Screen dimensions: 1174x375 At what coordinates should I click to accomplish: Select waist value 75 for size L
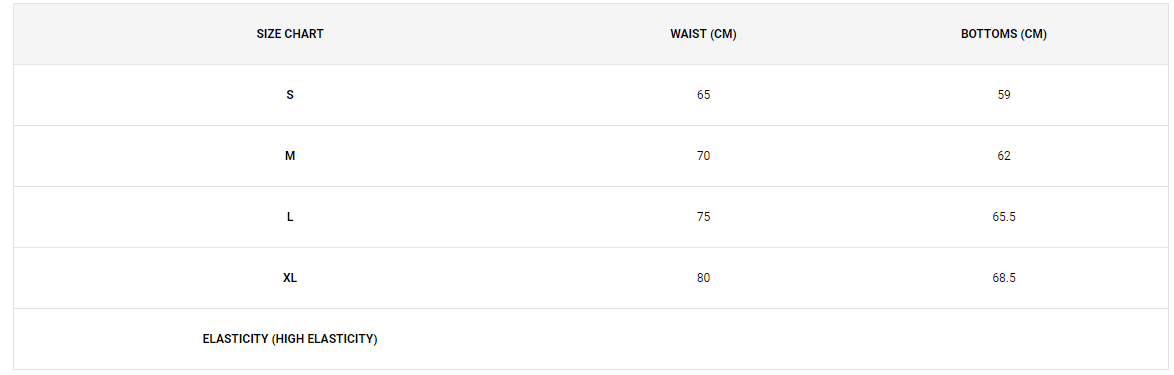pyautogui.click(x=703, y=217)
